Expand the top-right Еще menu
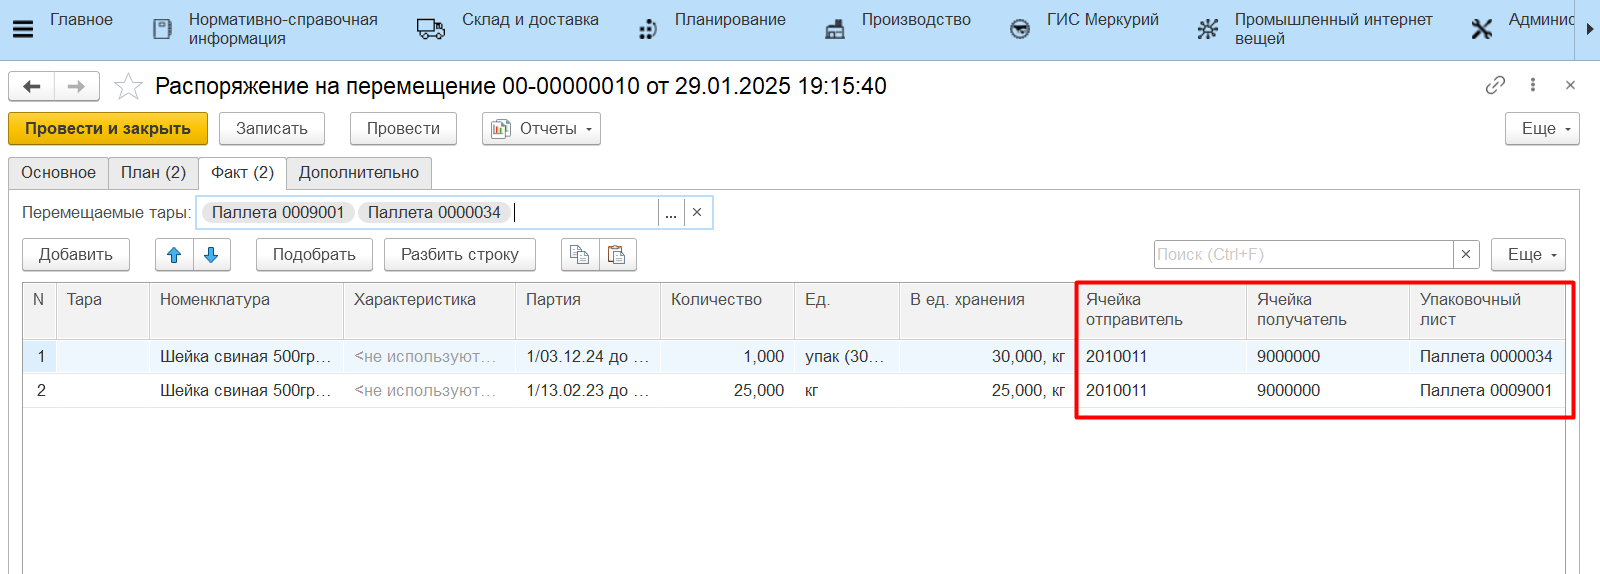This screenshot has width=1600, height=574. pos(1541,129)
